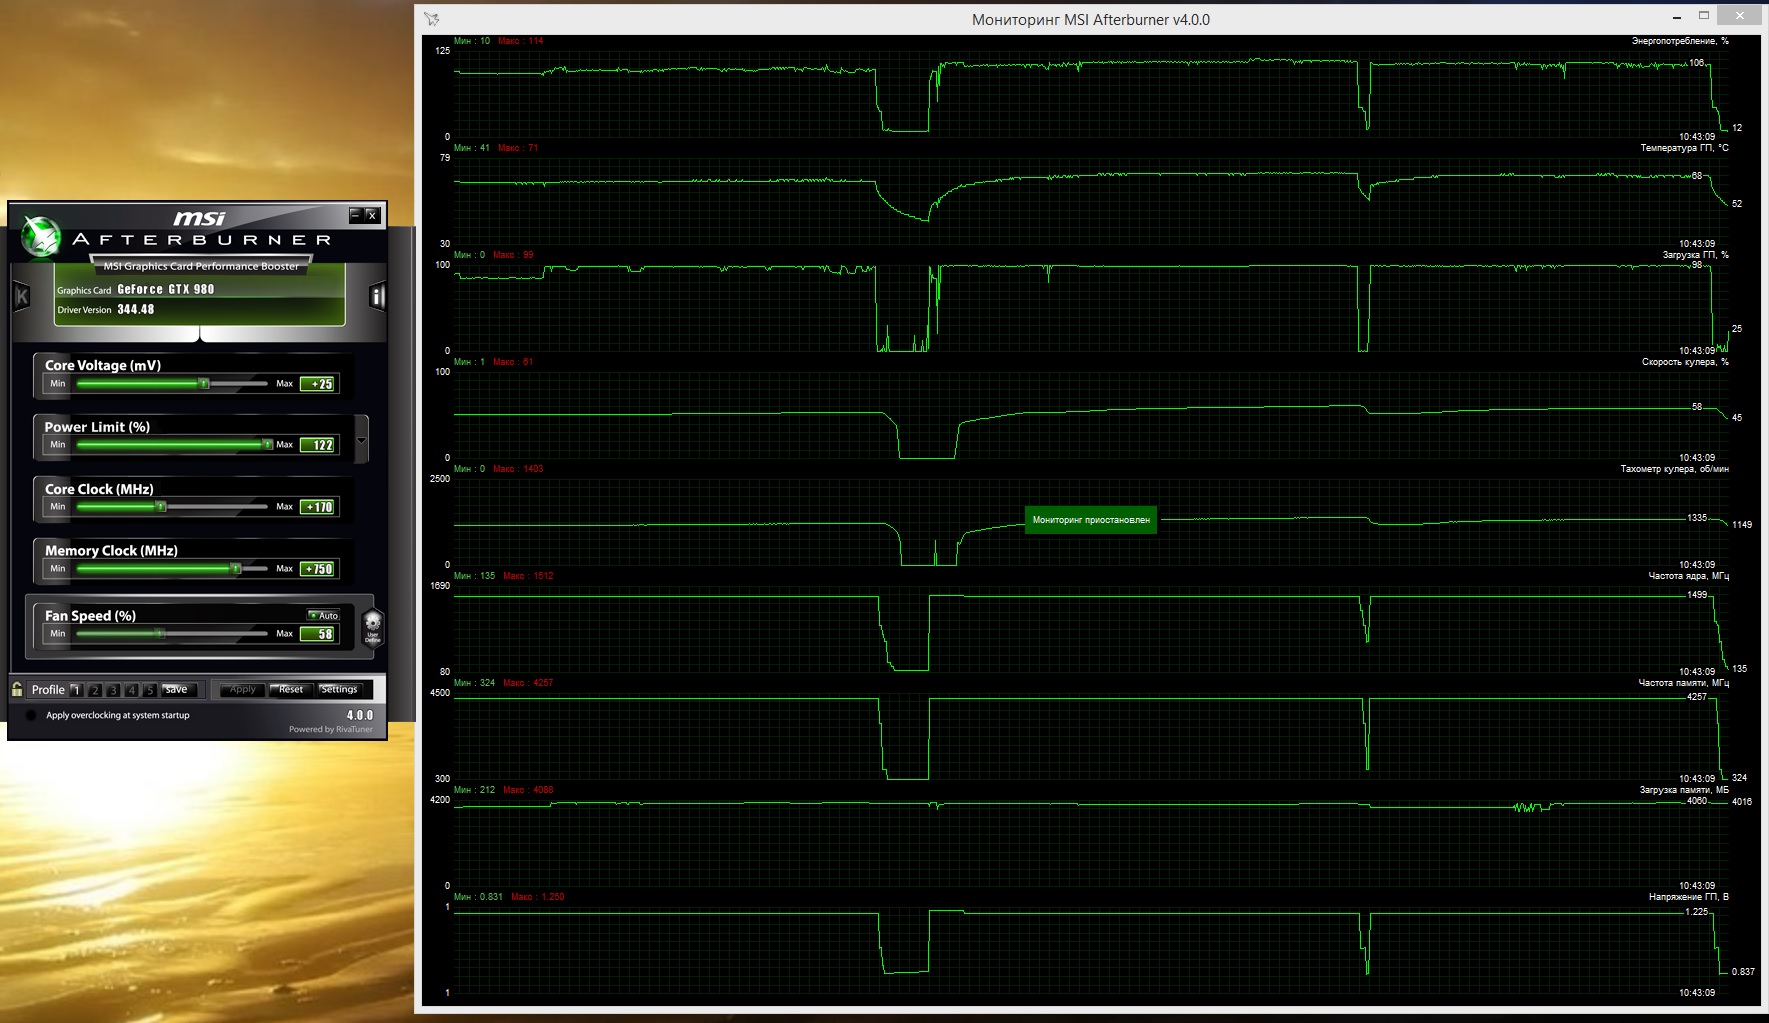Expand the Power Limit dropdown arrow
1769x1023 pixels.
(x=361, y=440)
